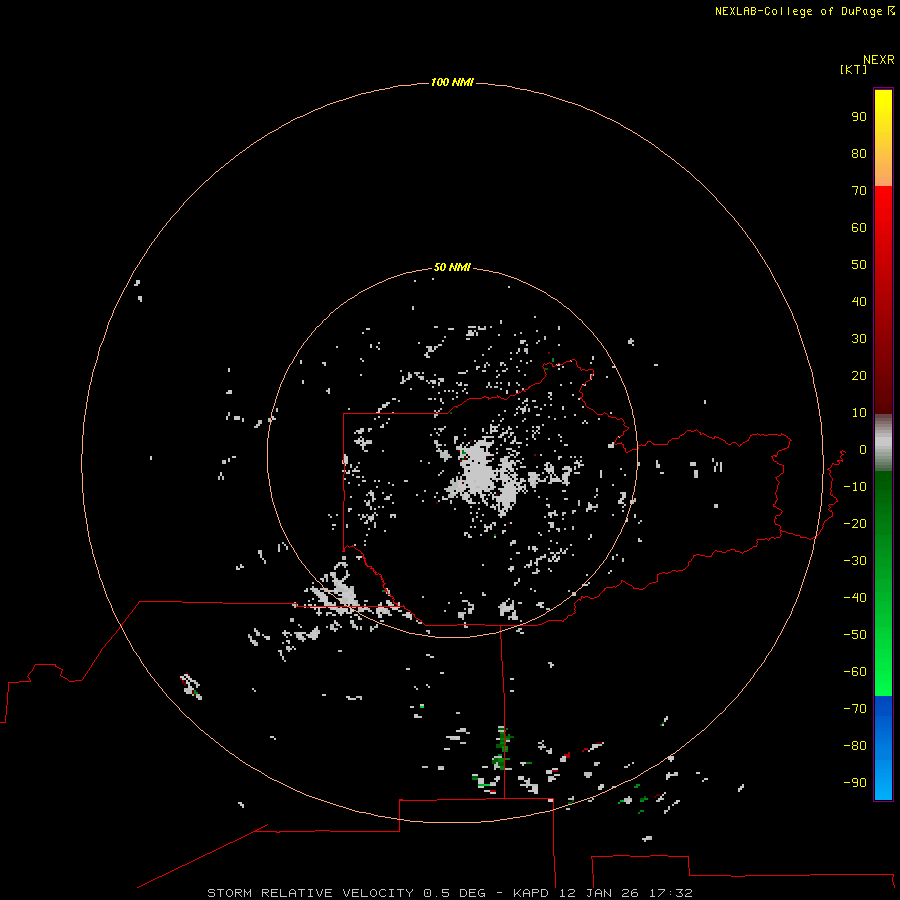Image resolution: width=900 pixels, height=900 pixels.
Task: Click the 100 NMI range ring label
Action: [x=452, y=83]
